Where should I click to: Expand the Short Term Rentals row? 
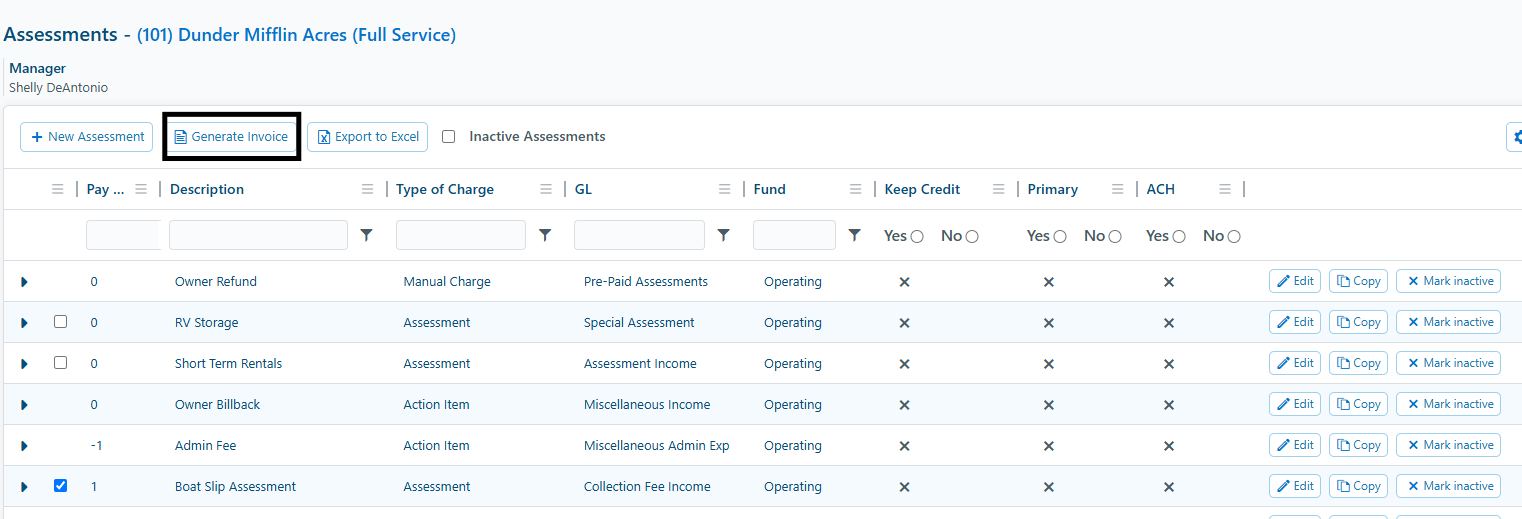[x=24, y=364]
